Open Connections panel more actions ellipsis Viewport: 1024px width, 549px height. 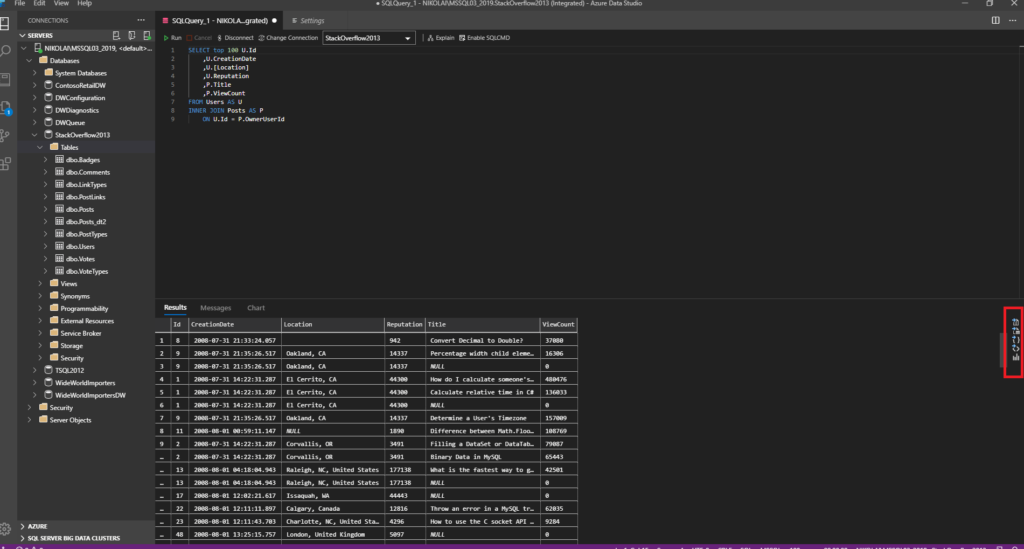[x=141, y=20]
